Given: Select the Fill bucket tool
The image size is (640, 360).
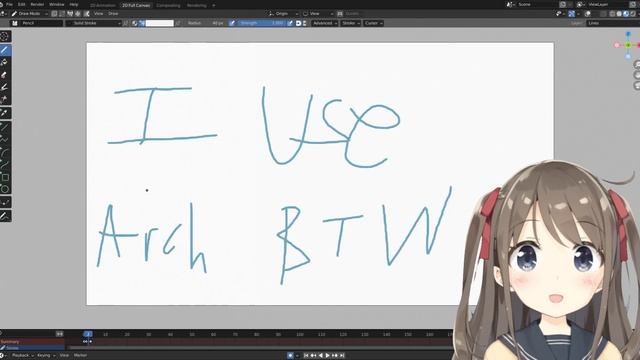Looking at the screenshot, I should [x=4, y=62].
